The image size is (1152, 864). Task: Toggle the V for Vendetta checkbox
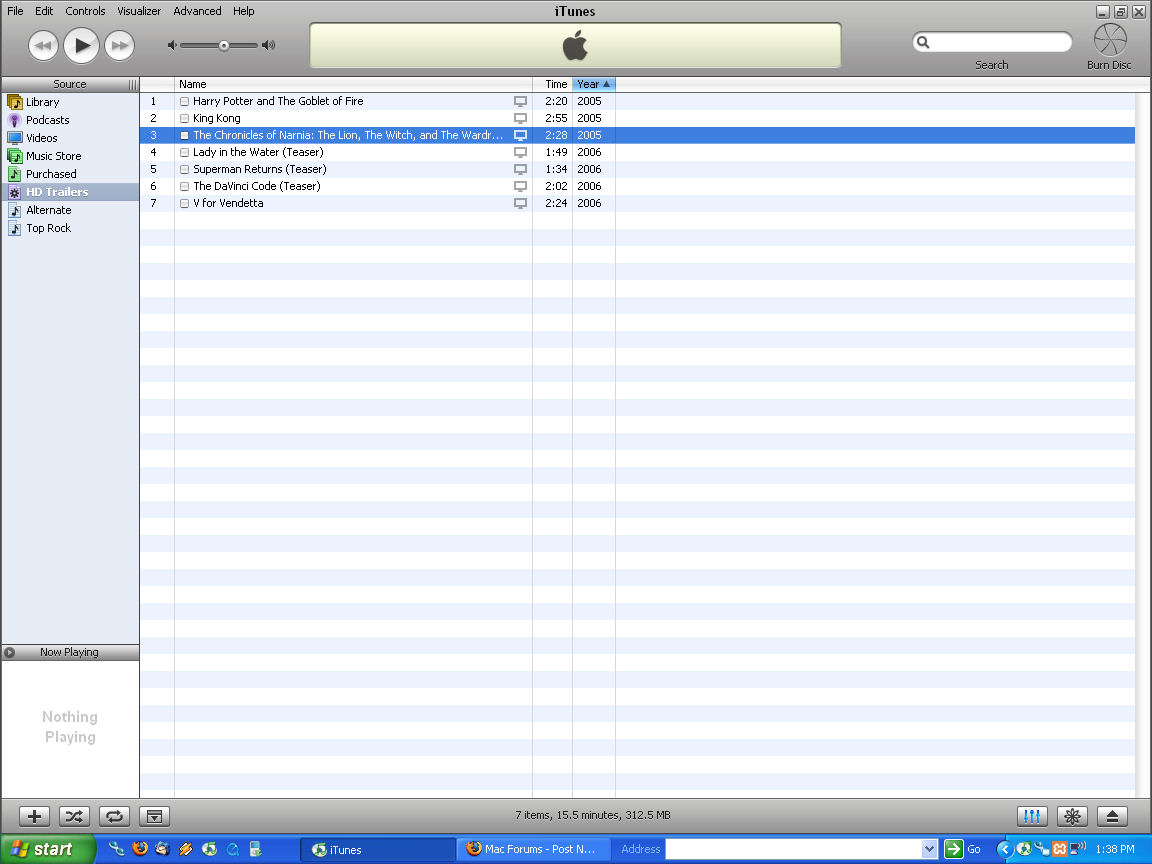pyautogui.click(x=184, y=204)
